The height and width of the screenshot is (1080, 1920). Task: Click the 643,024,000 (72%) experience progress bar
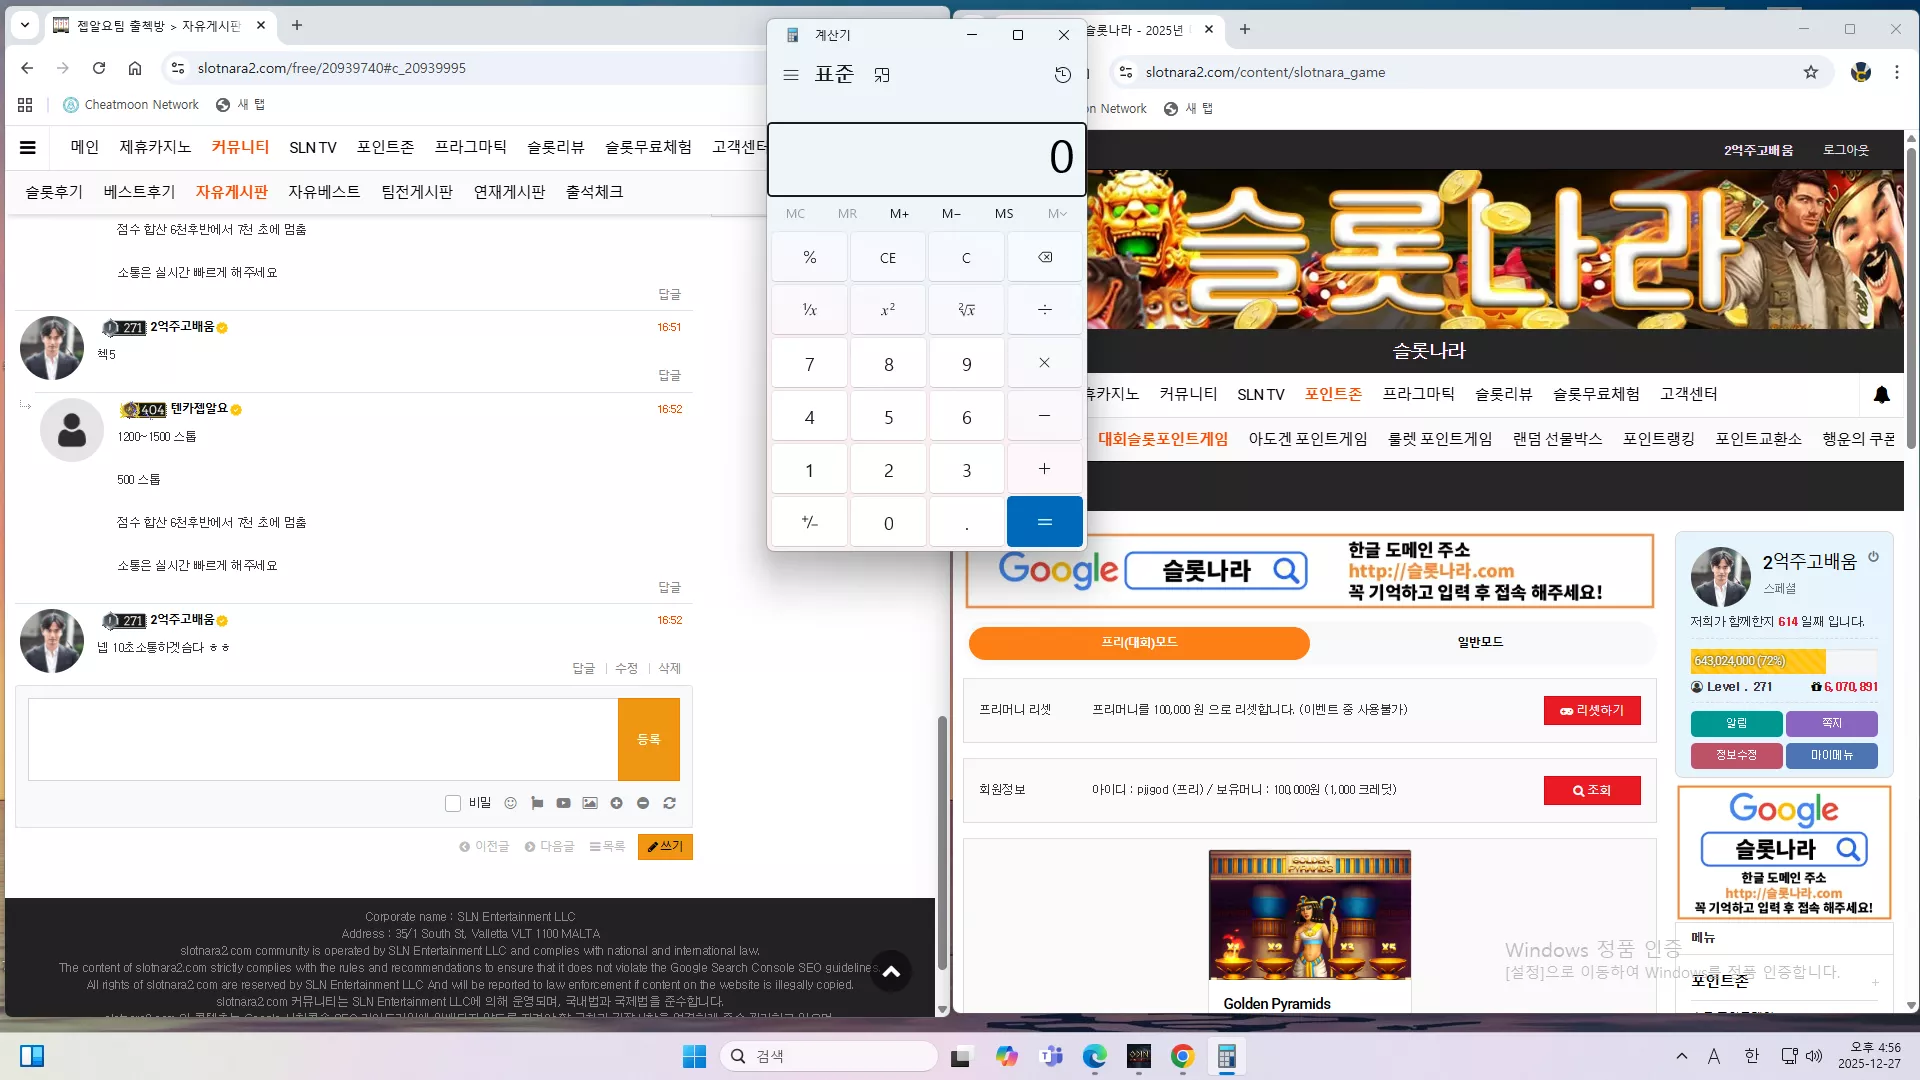point(1784,661)
